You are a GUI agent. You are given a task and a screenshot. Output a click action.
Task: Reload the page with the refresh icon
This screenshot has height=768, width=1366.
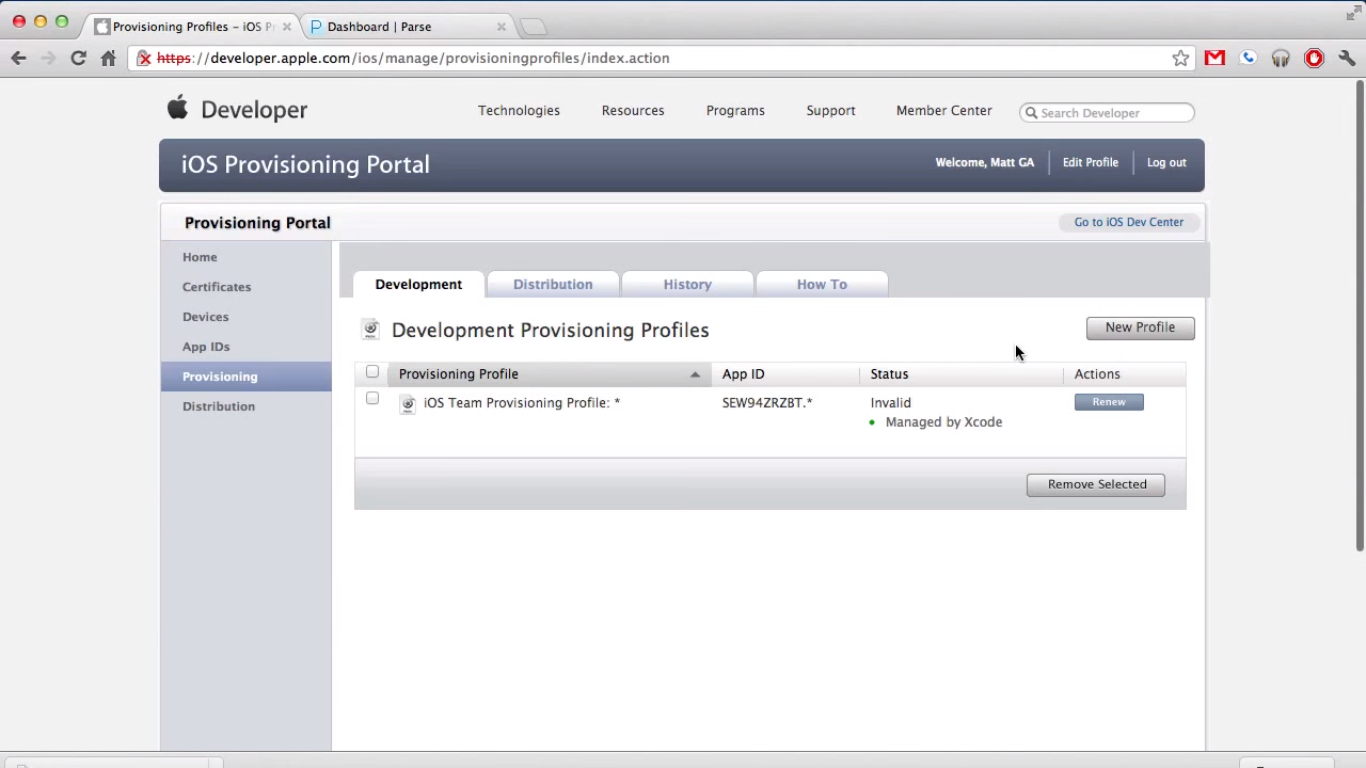coord(78,58)
